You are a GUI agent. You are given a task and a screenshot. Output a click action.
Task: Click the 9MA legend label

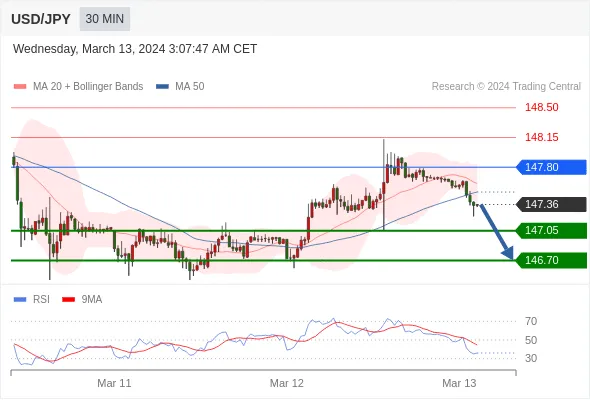[x=92, y=300]
